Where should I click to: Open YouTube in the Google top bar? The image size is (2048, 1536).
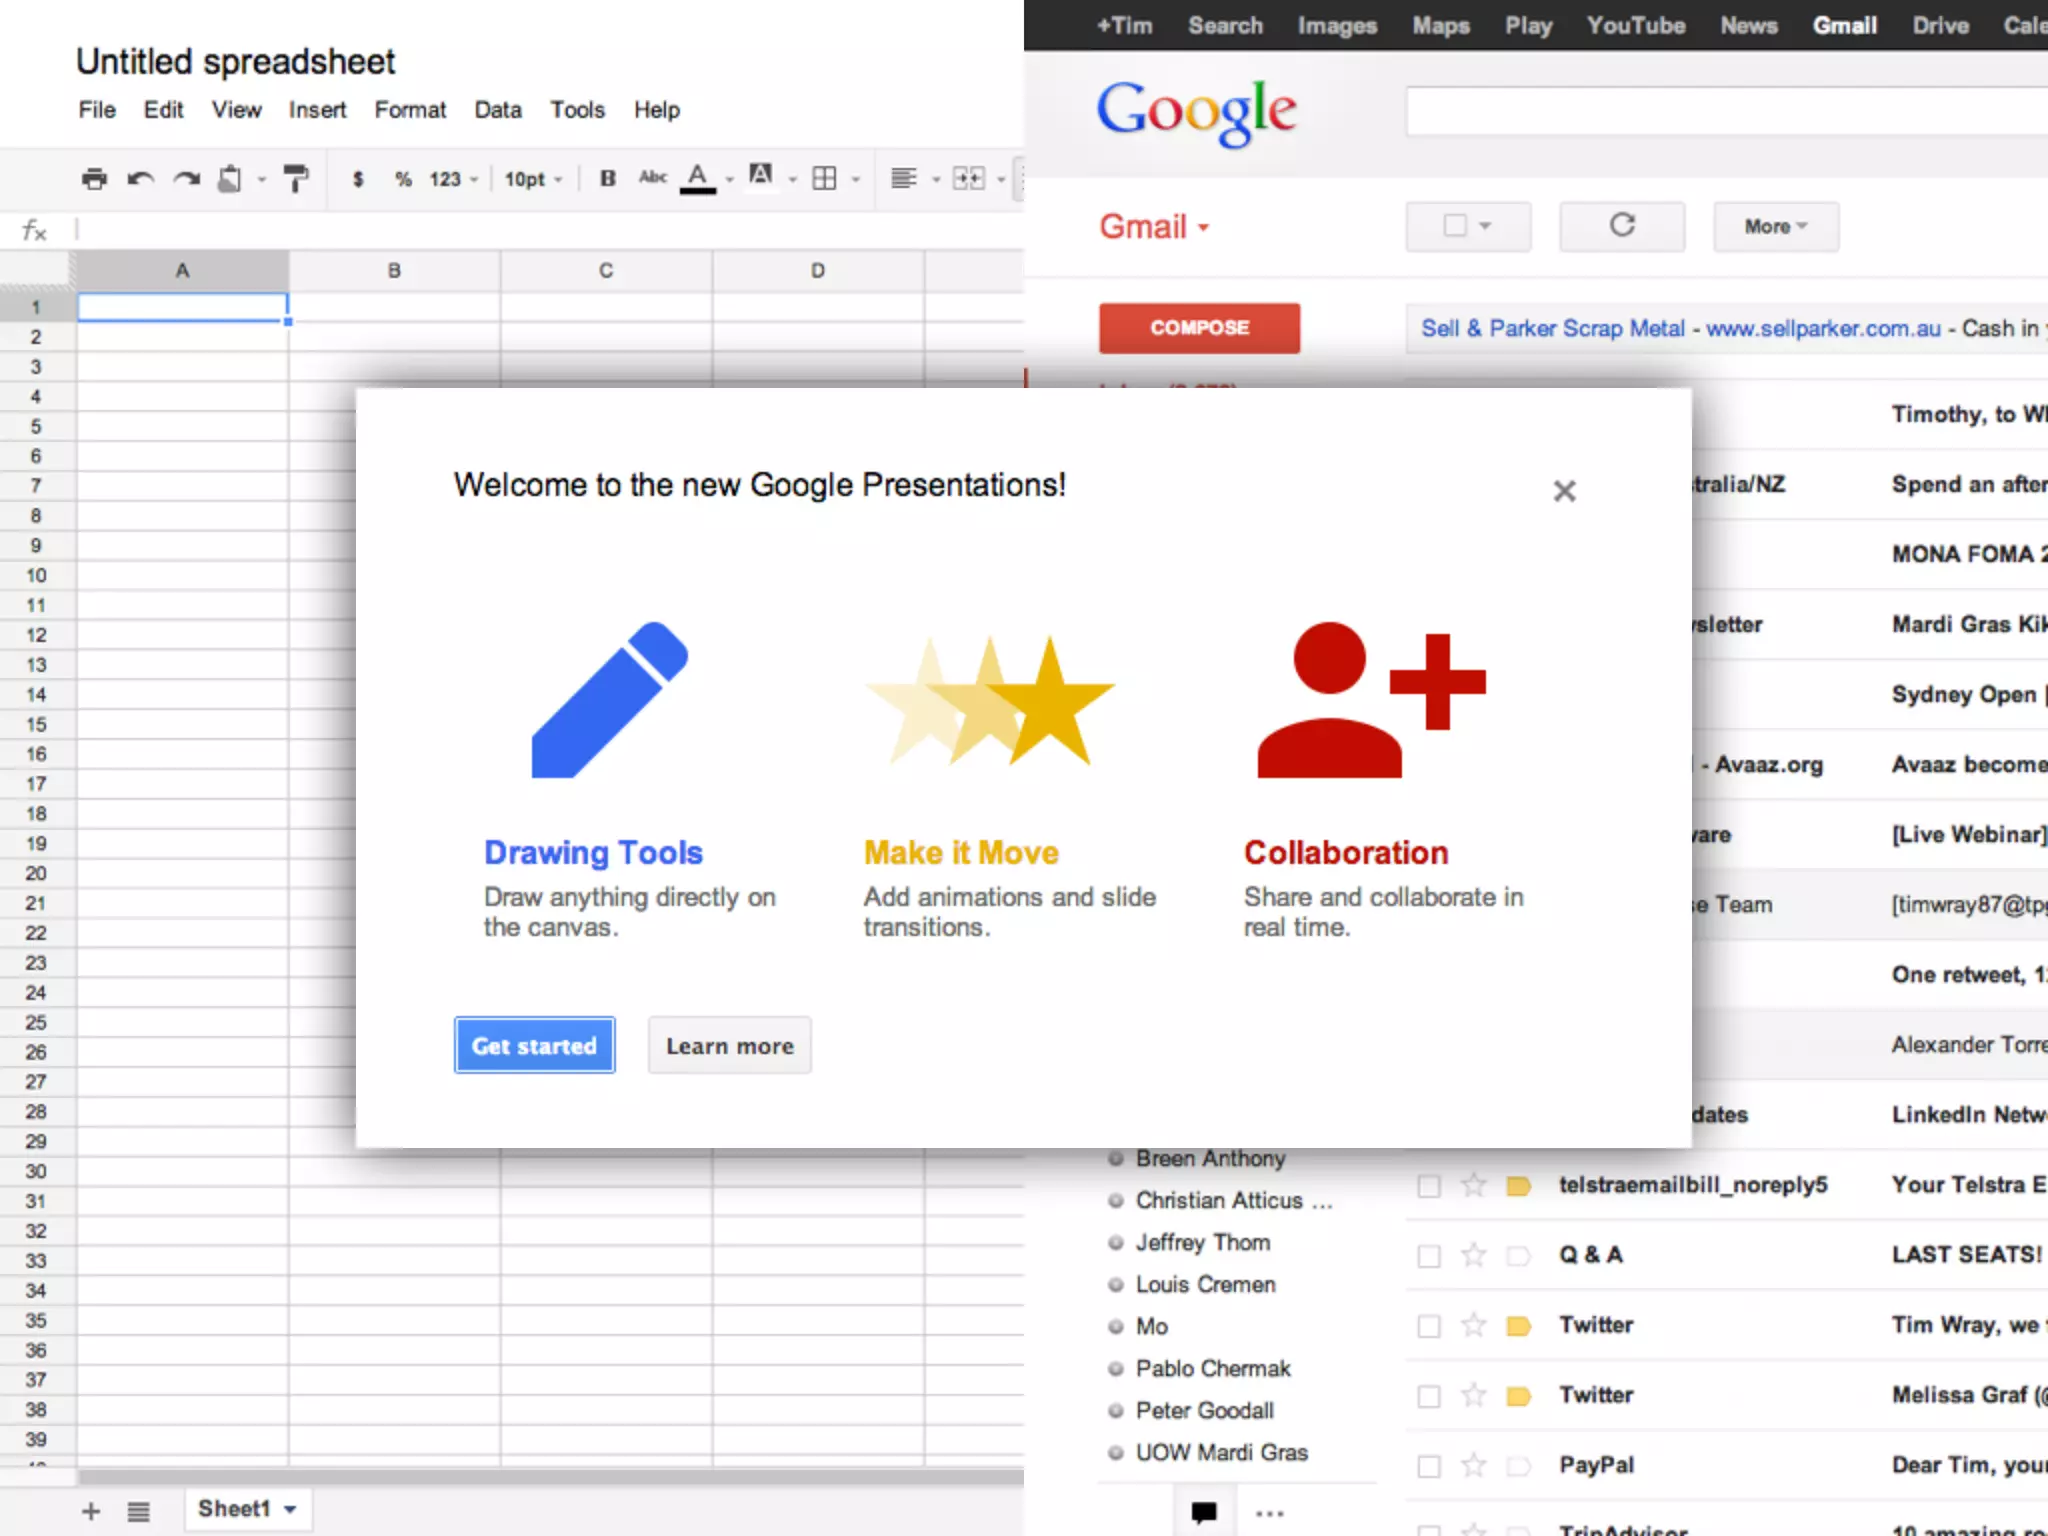tap(1635, 26)
